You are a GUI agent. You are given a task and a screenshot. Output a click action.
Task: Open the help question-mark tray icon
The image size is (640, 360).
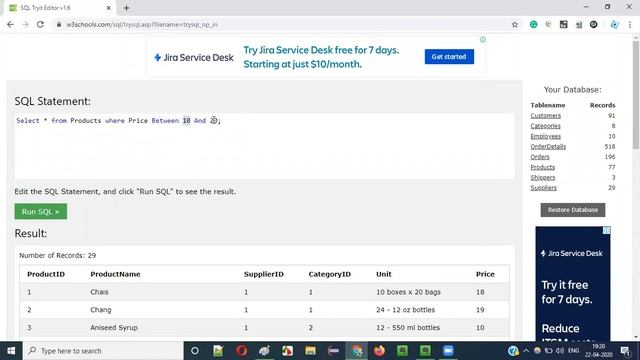pyautogui.click(x=513, y=351)
